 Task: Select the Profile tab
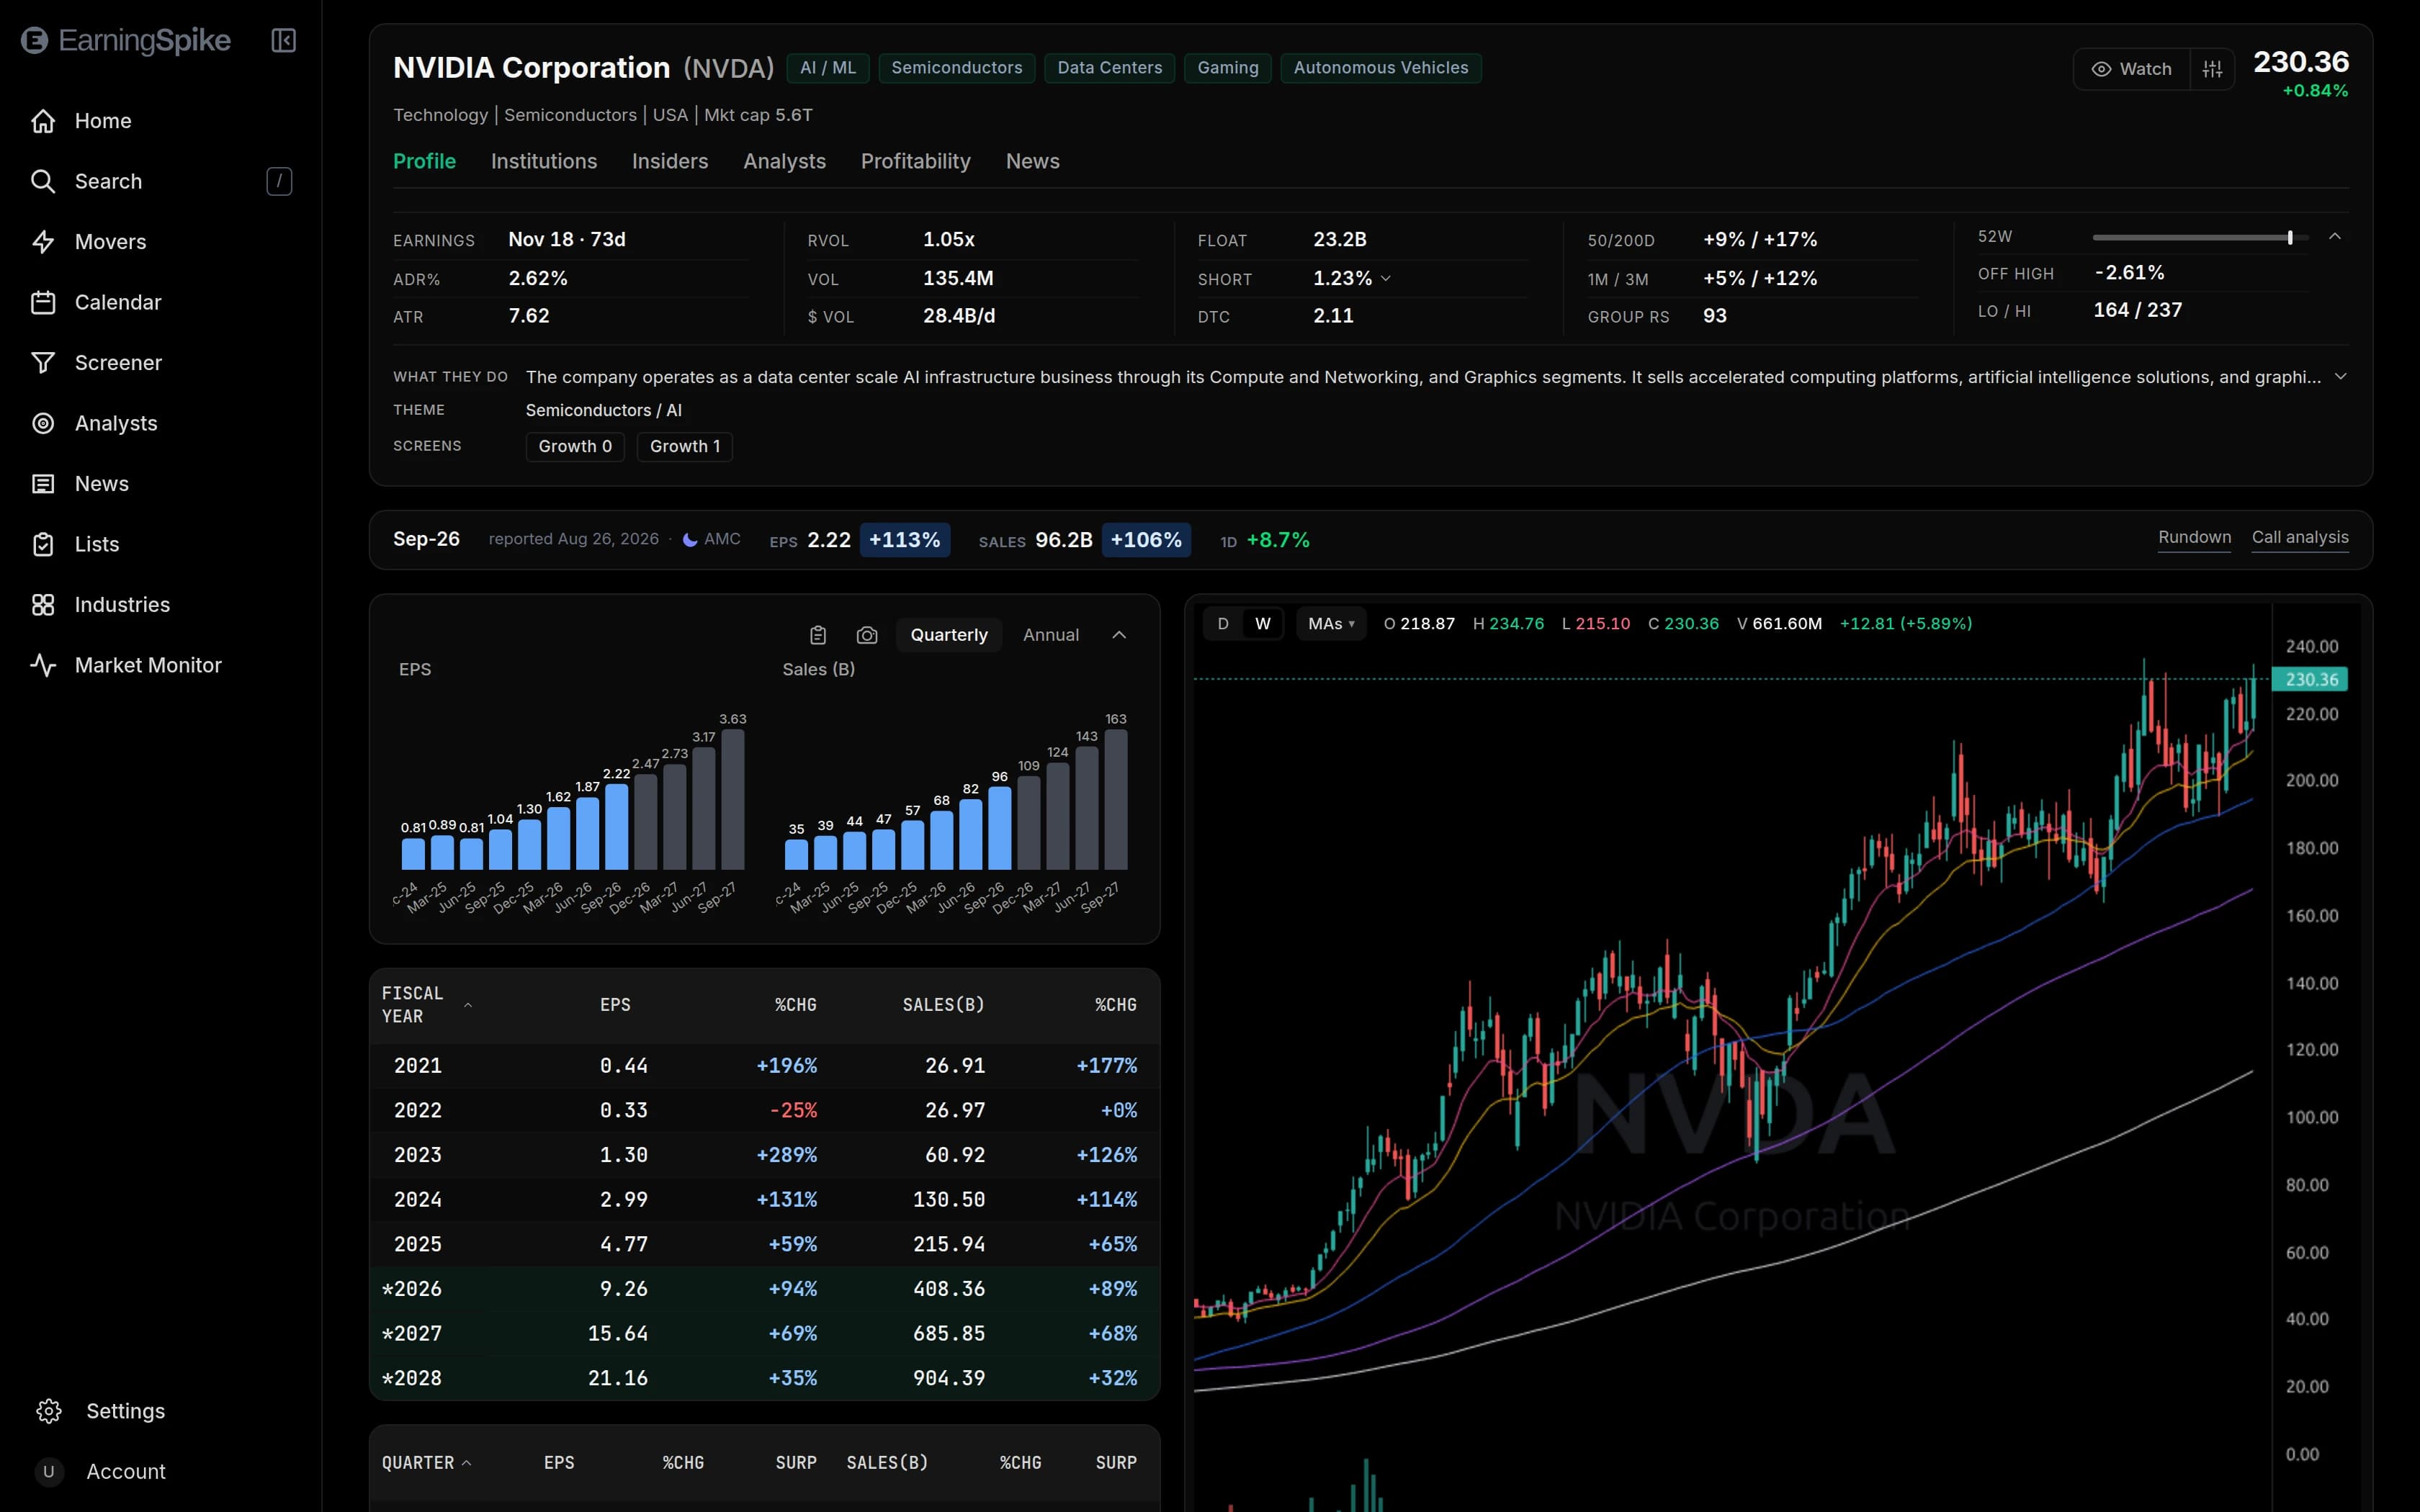click(424, 162)
